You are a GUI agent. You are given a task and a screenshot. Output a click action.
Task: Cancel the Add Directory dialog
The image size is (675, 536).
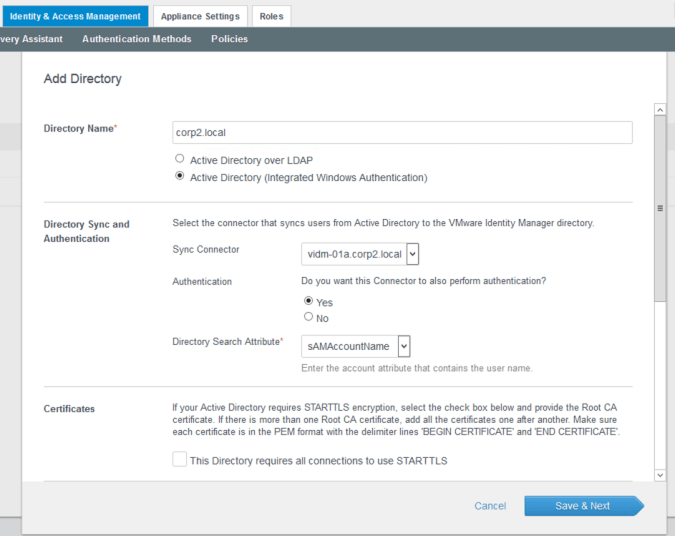click(490, 506)
